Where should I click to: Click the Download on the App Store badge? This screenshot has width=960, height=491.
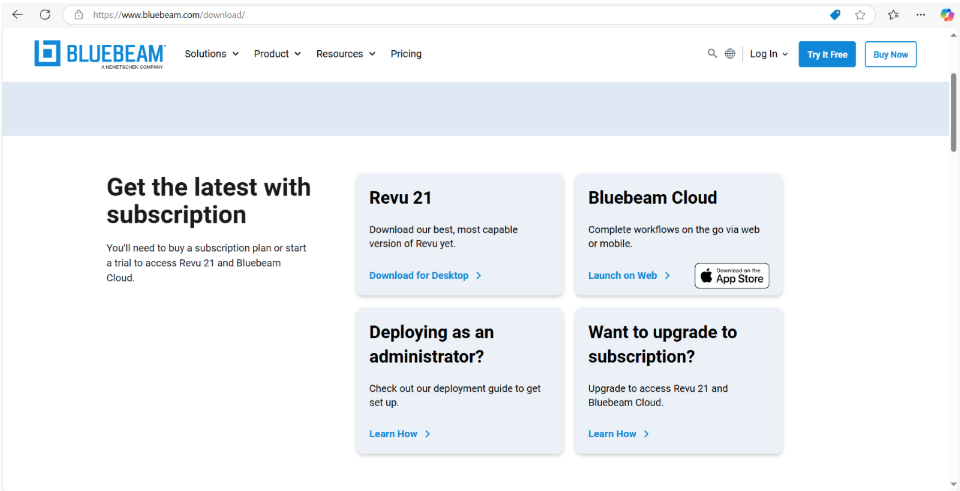click(x=732, y=276)
